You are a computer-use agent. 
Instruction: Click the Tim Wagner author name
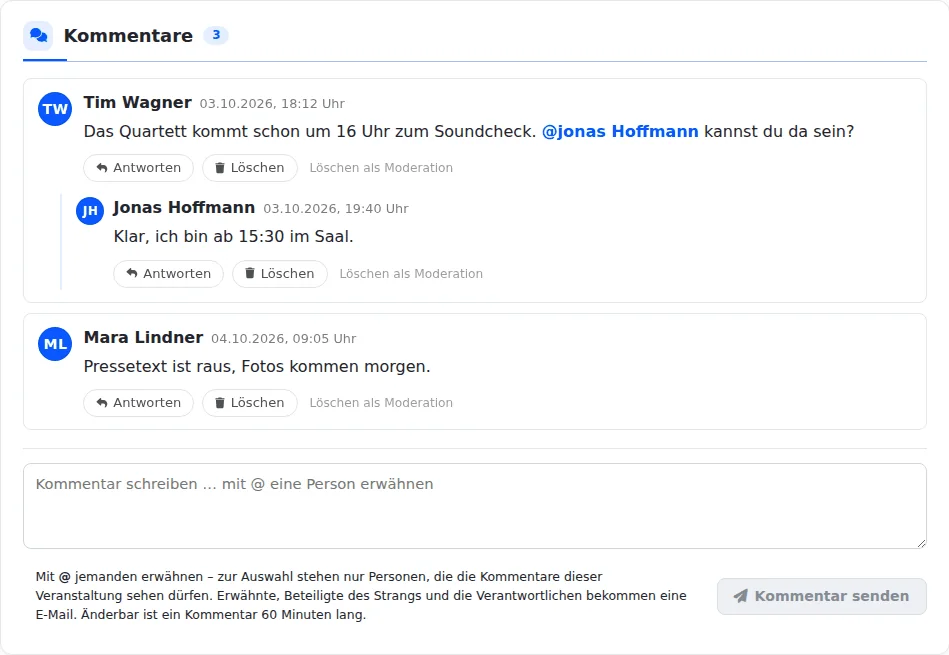pyautogui.click(x=138, y=102)
